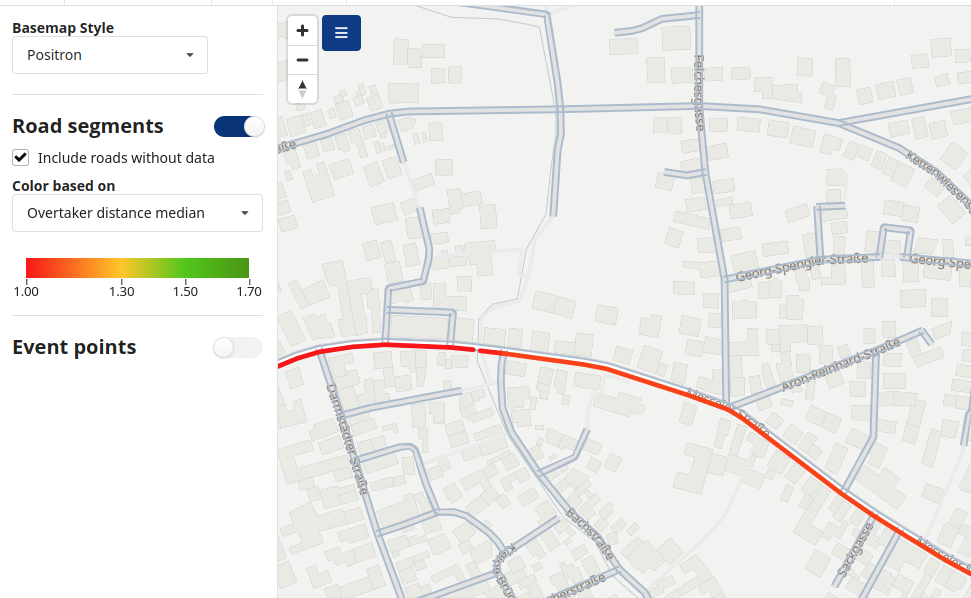Screen dimensions: 971x598
Task: Enable the Event points toggle
Action: click(x=238, y=347)
